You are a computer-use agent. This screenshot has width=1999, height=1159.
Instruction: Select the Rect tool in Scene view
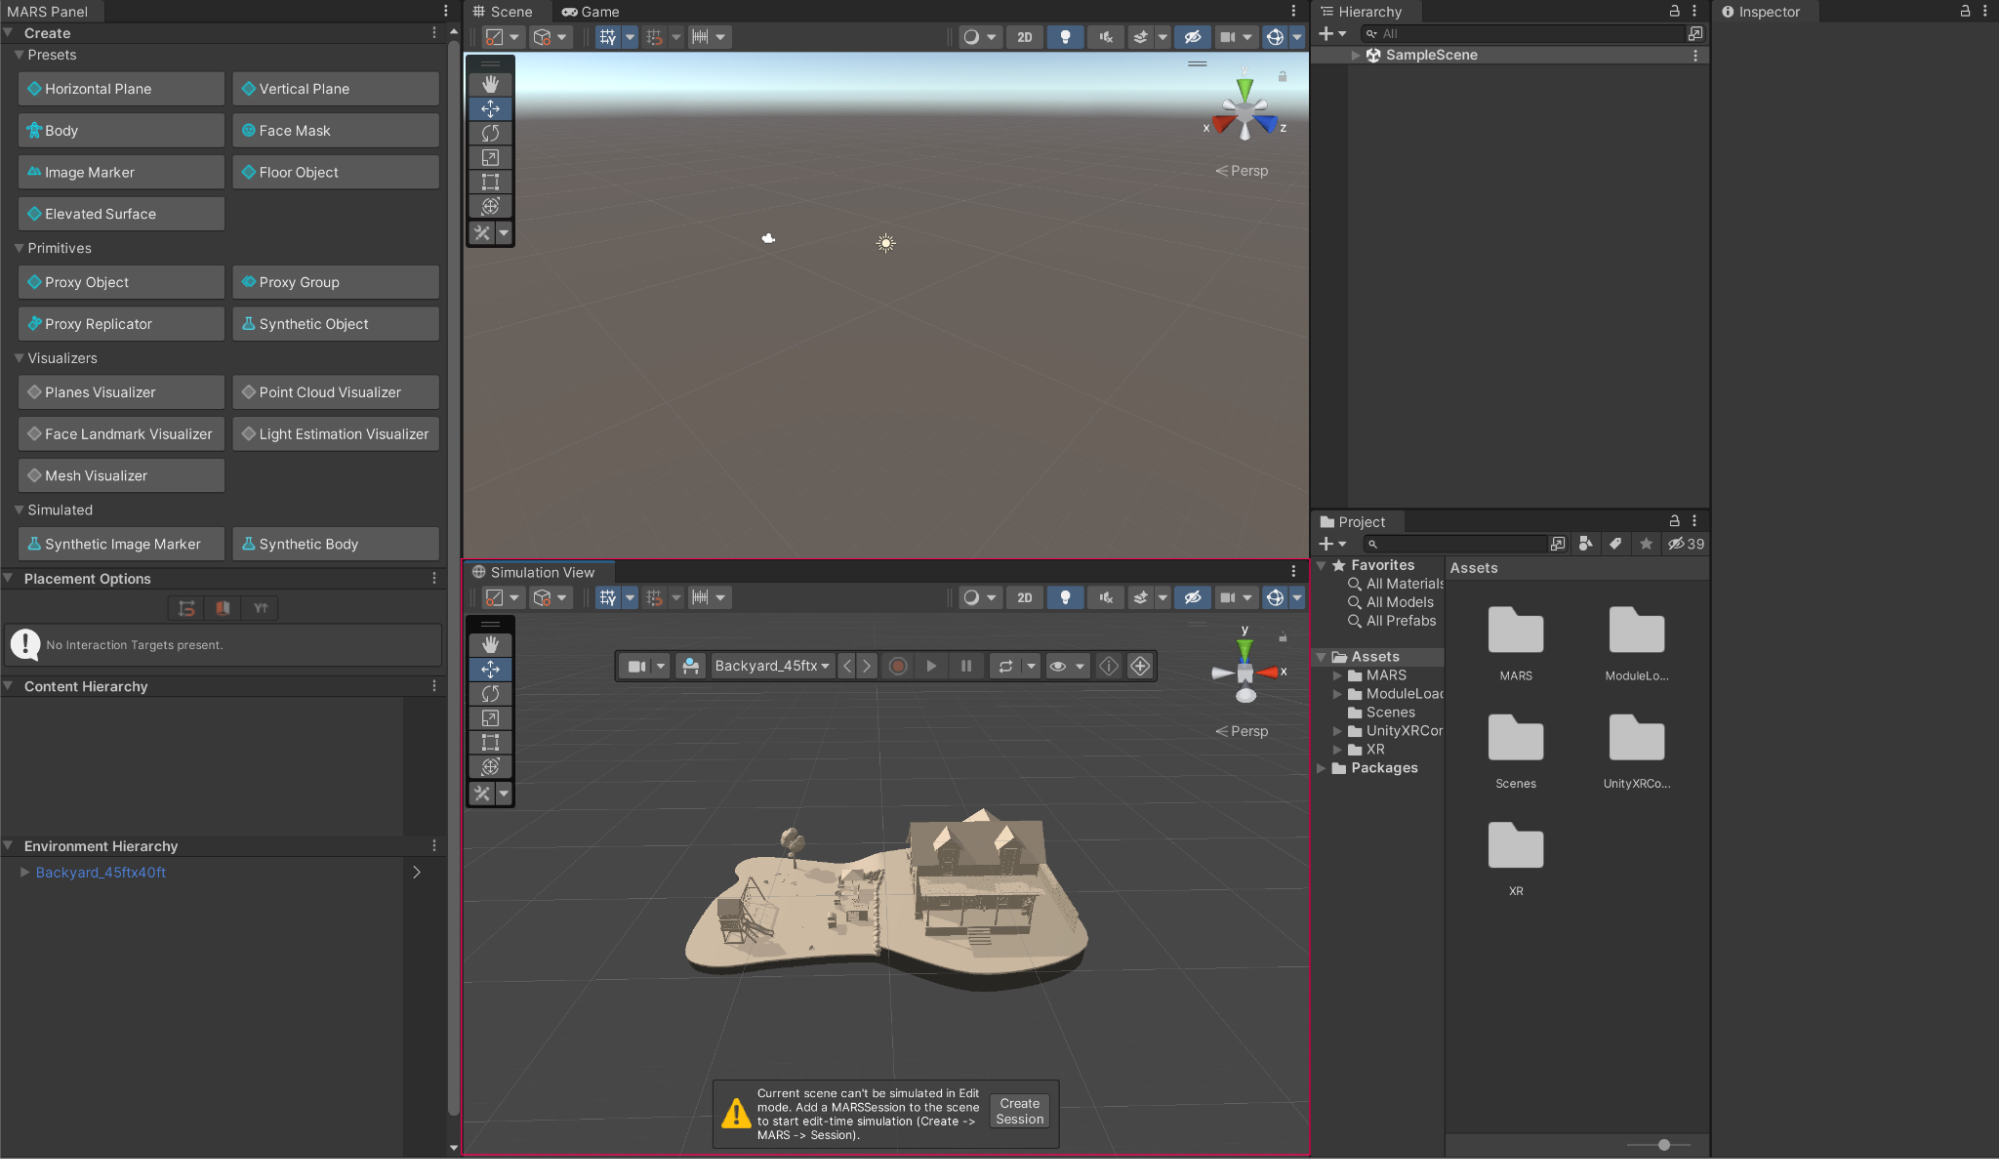pos(490,182)
